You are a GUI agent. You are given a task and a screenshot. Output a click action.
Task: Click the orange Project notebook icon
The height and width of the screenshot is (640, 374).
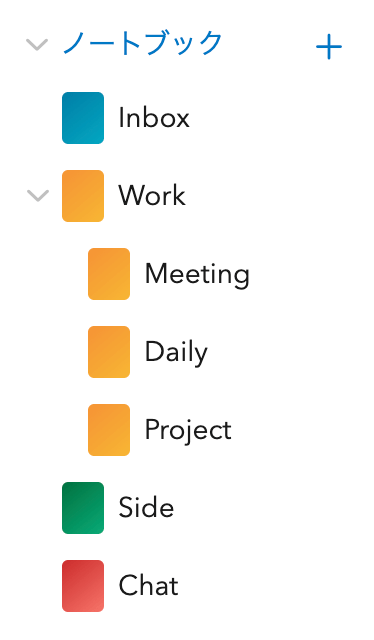tap(109, 430)
